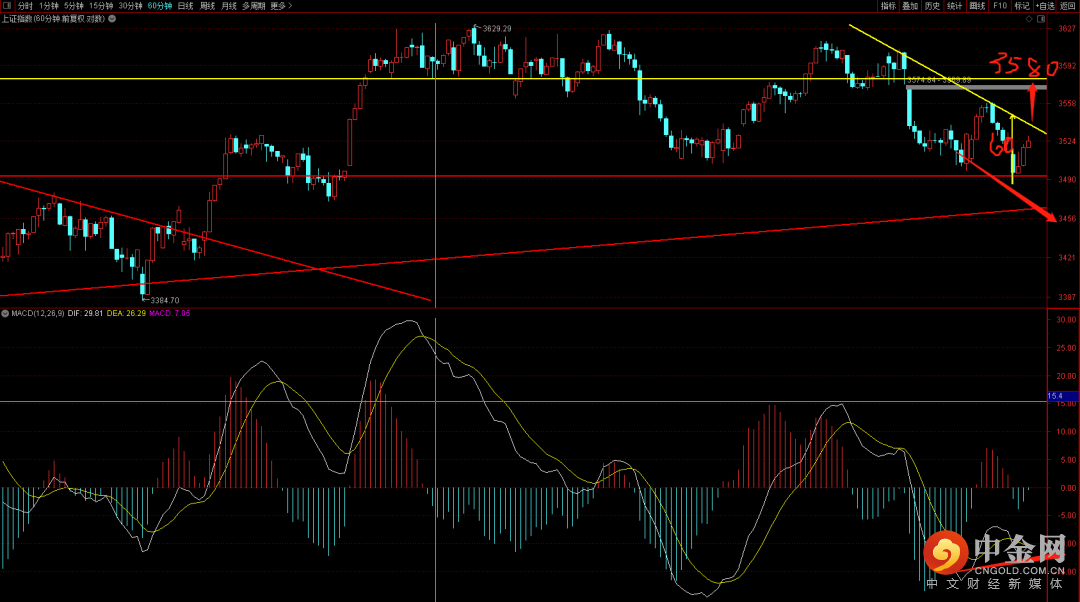Image resolution: width=1080 pixels, height=602 pixels.
Task: Select the 周线 weekly period
Action: (208, 6)
